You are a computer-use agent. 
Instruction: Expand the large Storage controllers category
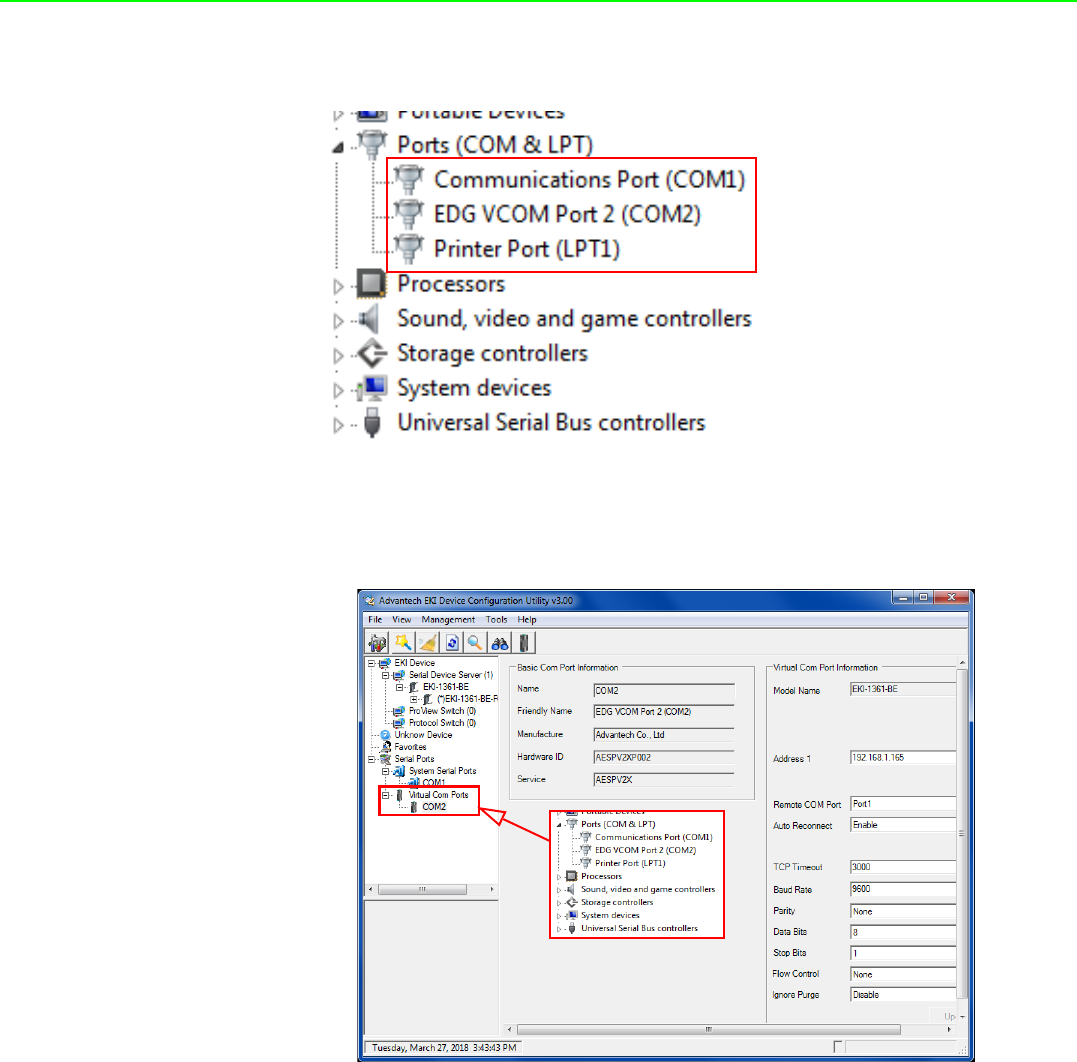click(x=338, y=355)
